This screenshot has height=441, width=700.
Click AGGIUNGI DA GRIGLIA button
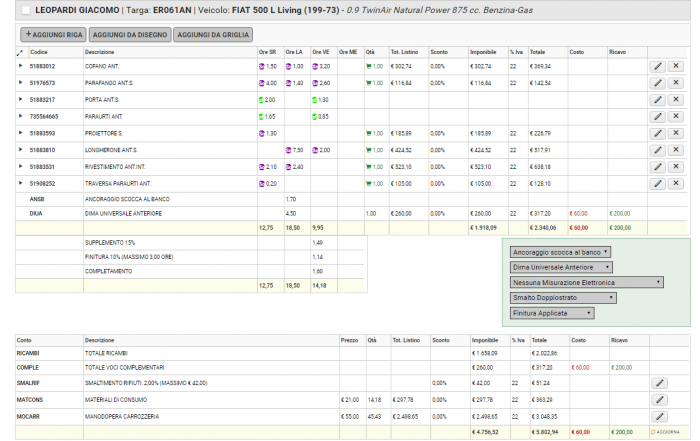(213, 35)
